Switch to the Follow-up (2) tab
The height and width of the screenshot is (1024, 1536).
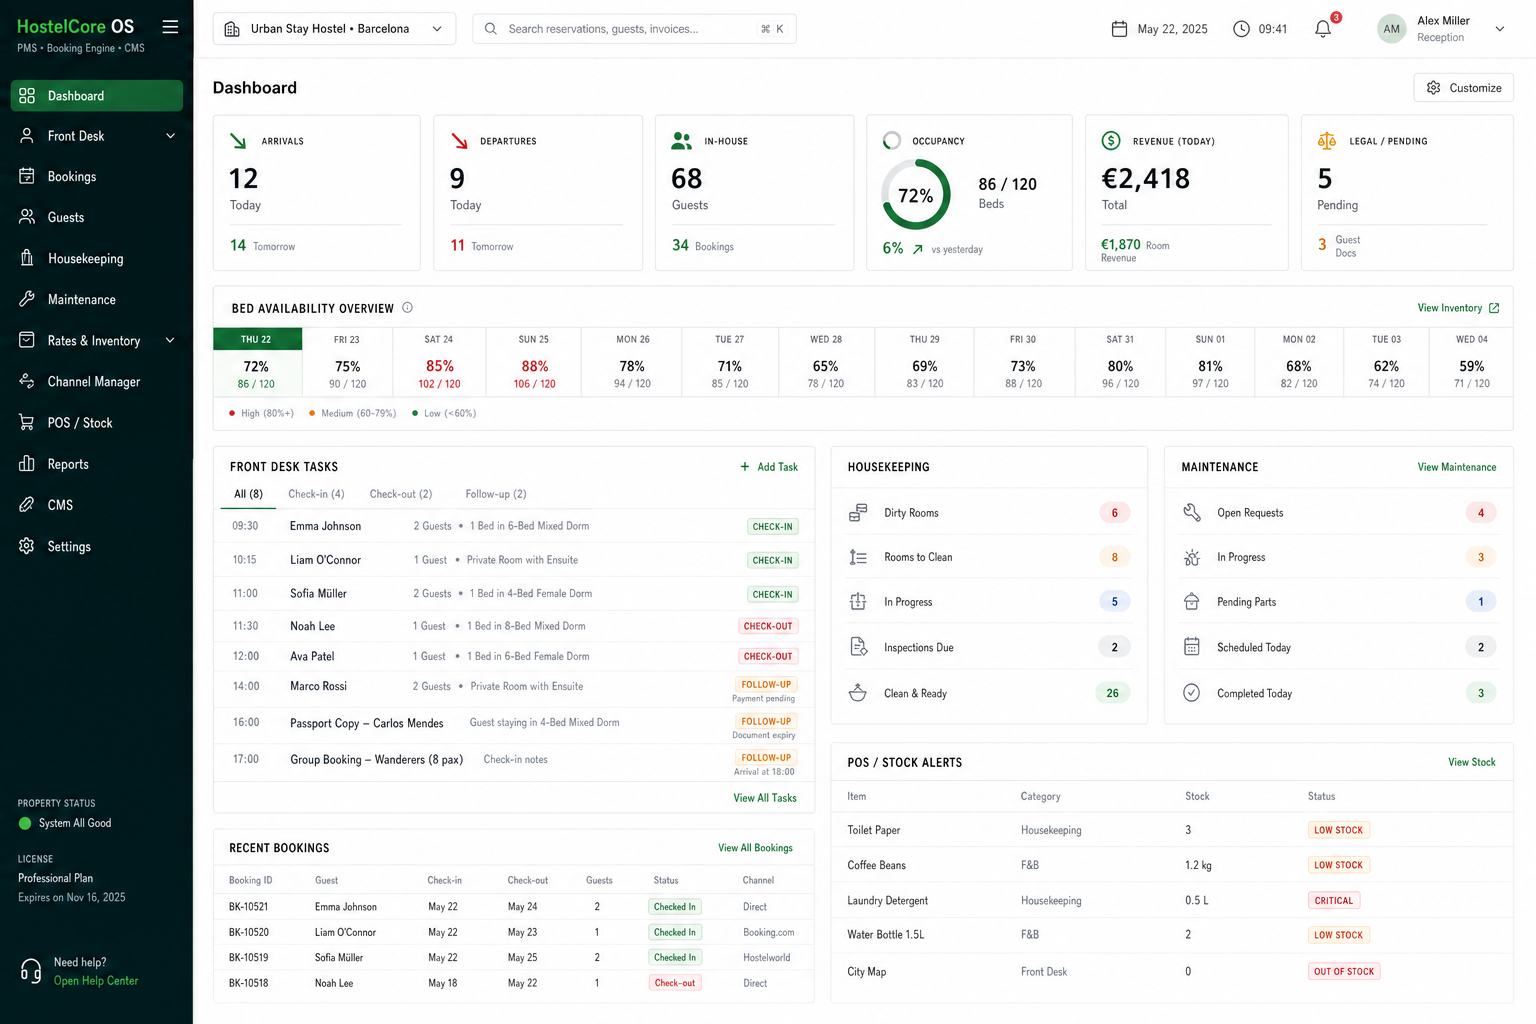pos(496,494)
